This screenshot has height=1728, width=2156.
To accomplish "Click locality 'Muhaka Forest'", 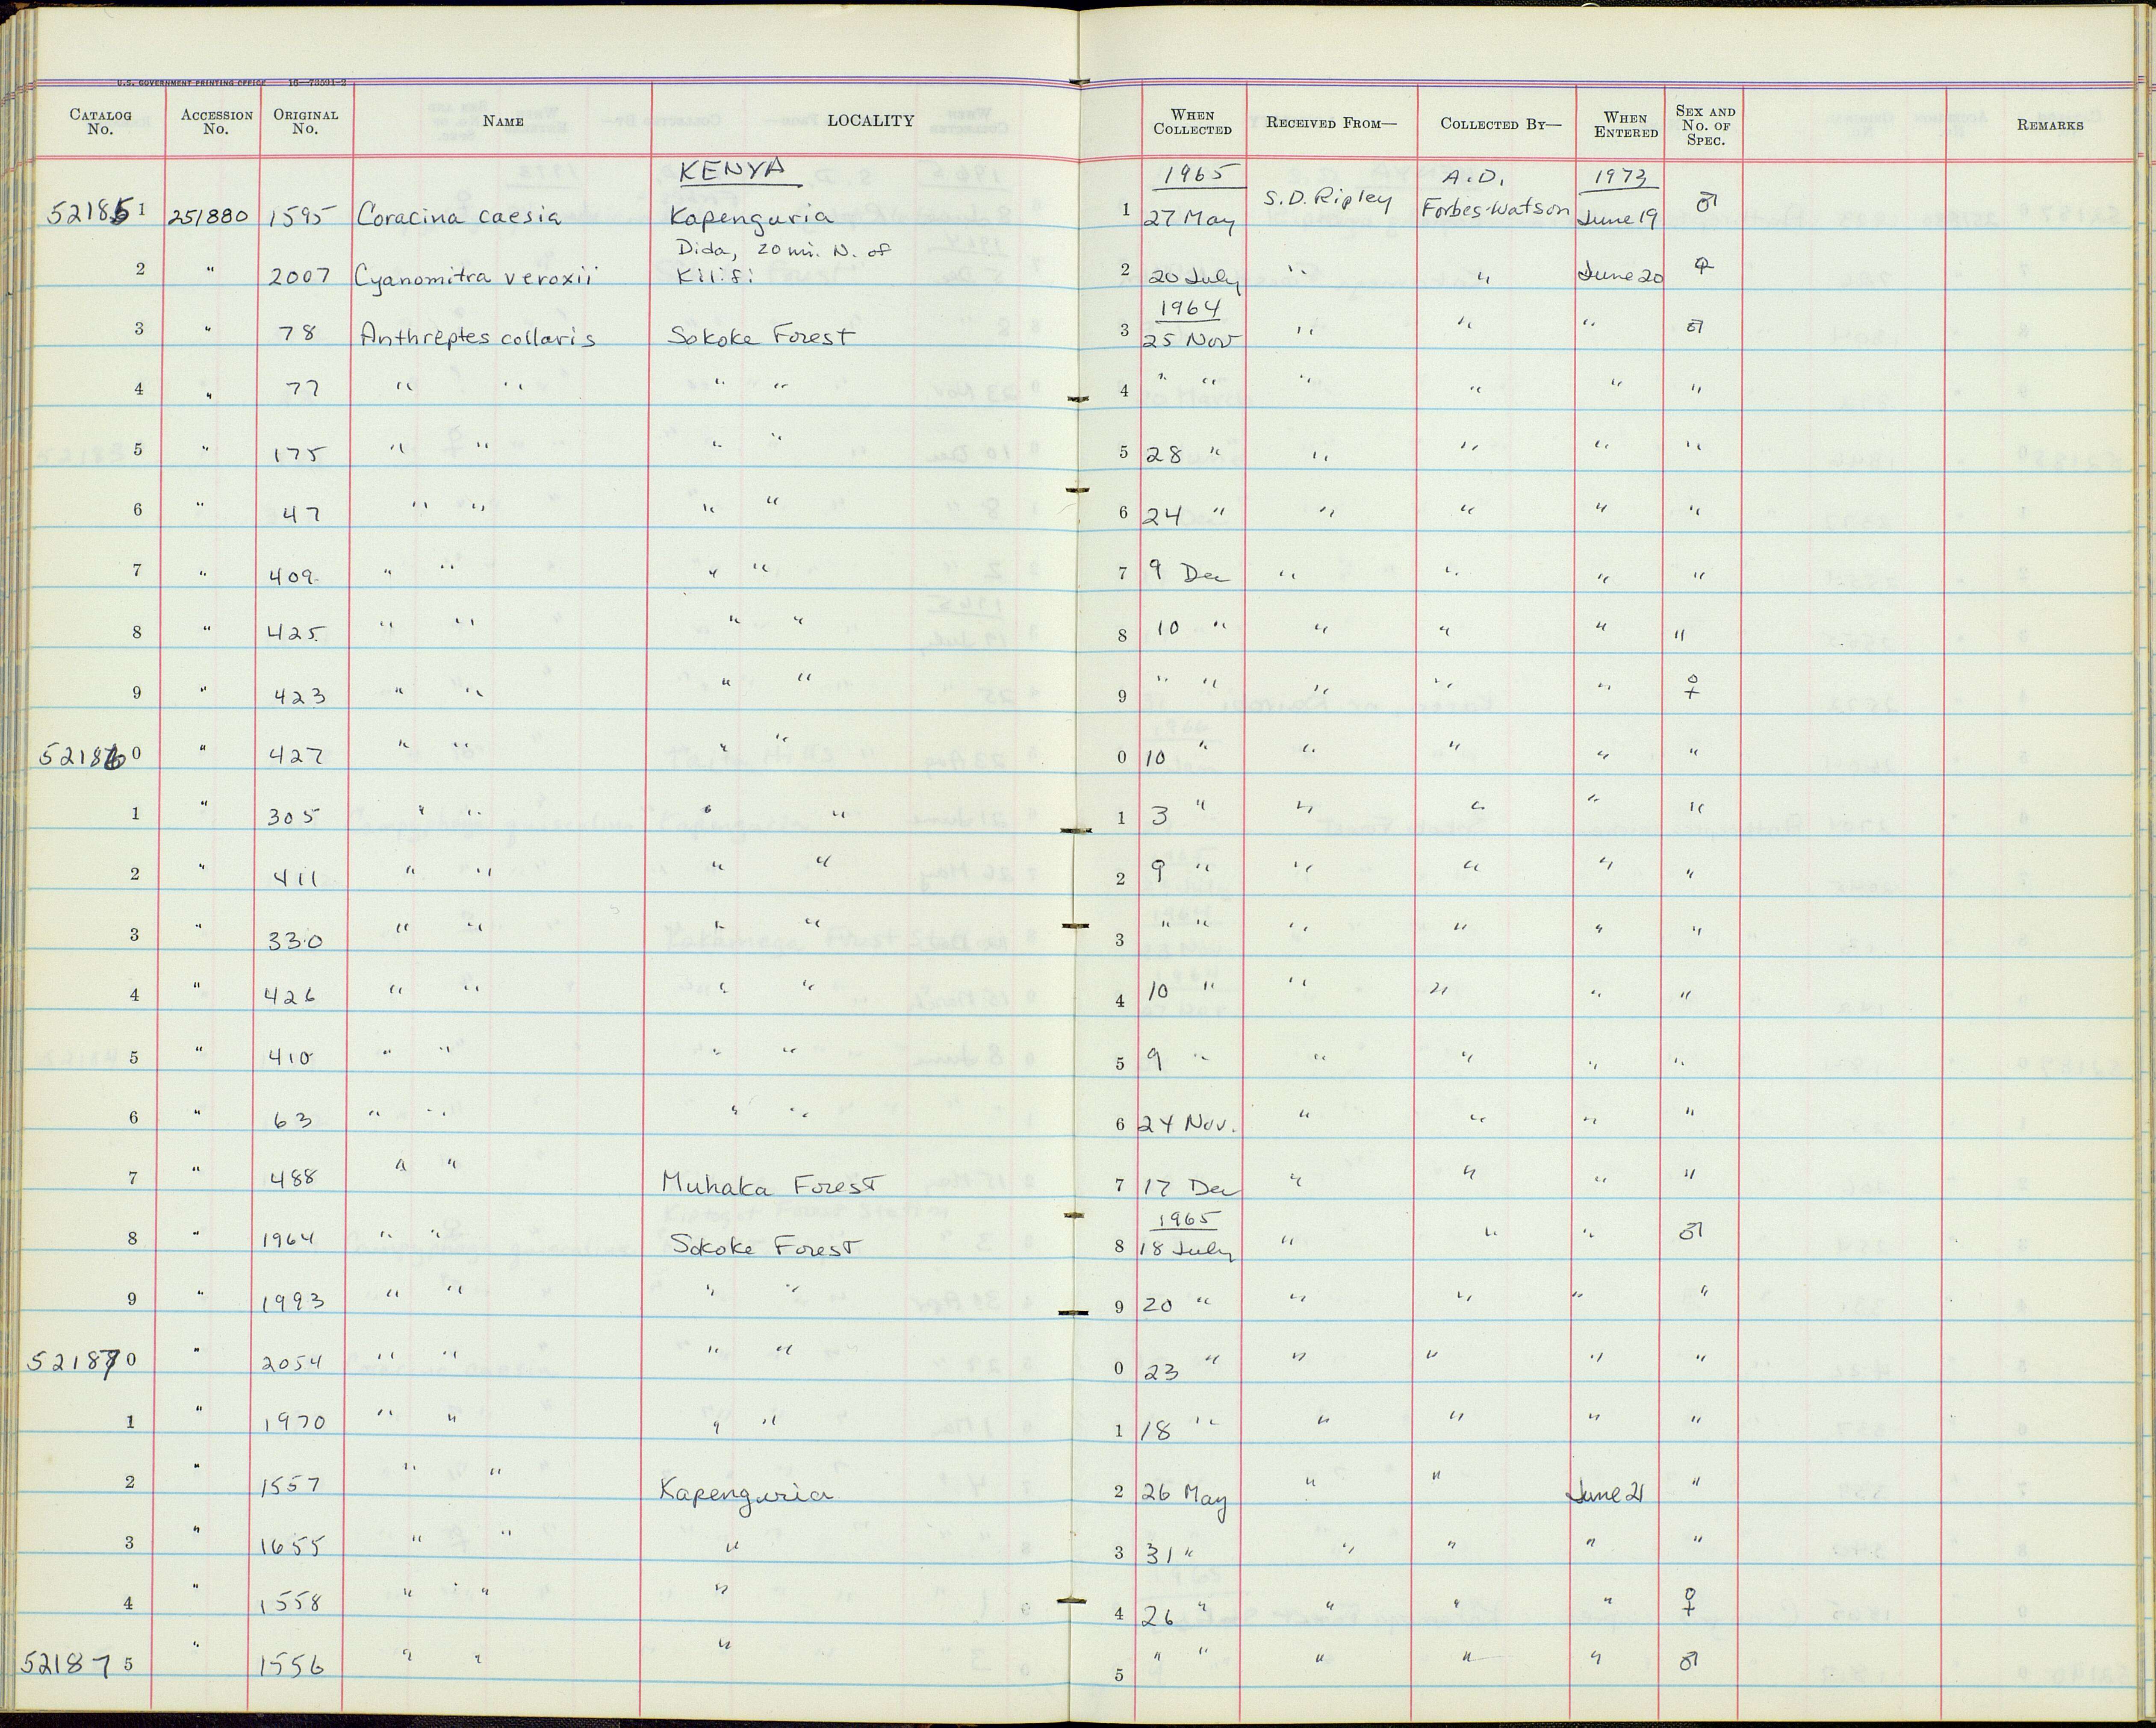I will tap(774, 1185).
